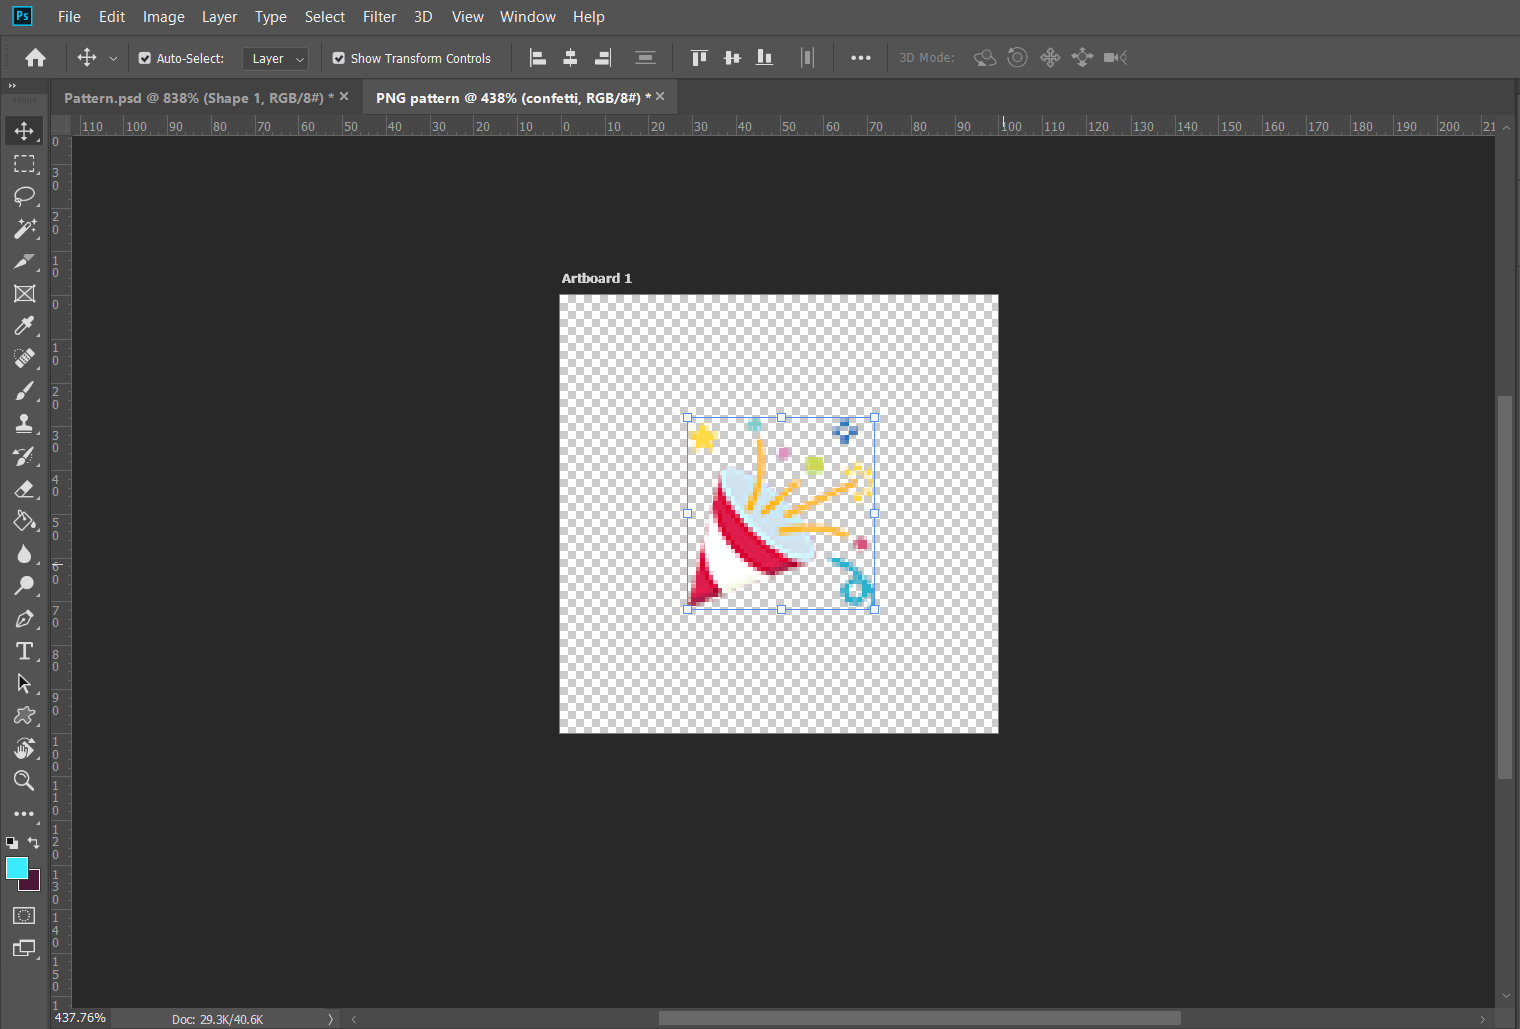Screen dimensions: 1520x1029
Task: Select the Magic Wand tool
Action: coord(24,229)
